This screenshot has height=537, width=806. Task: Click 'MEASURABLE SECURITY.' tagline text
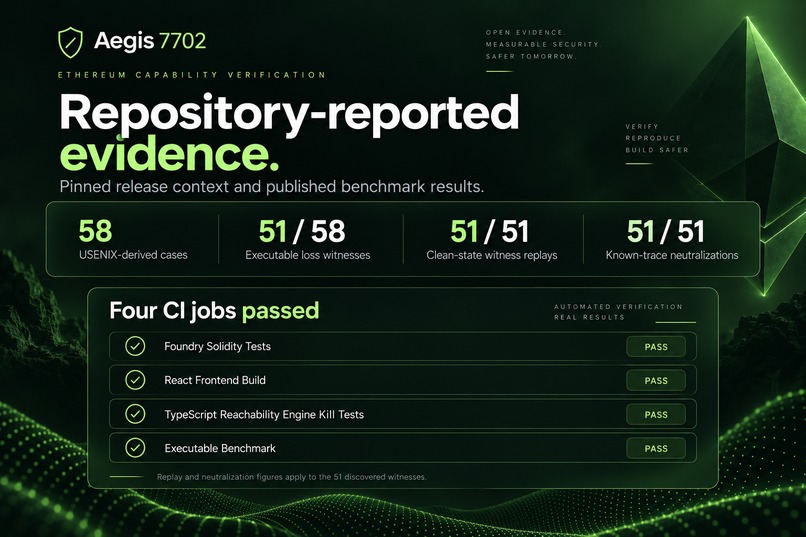(543, 44)
